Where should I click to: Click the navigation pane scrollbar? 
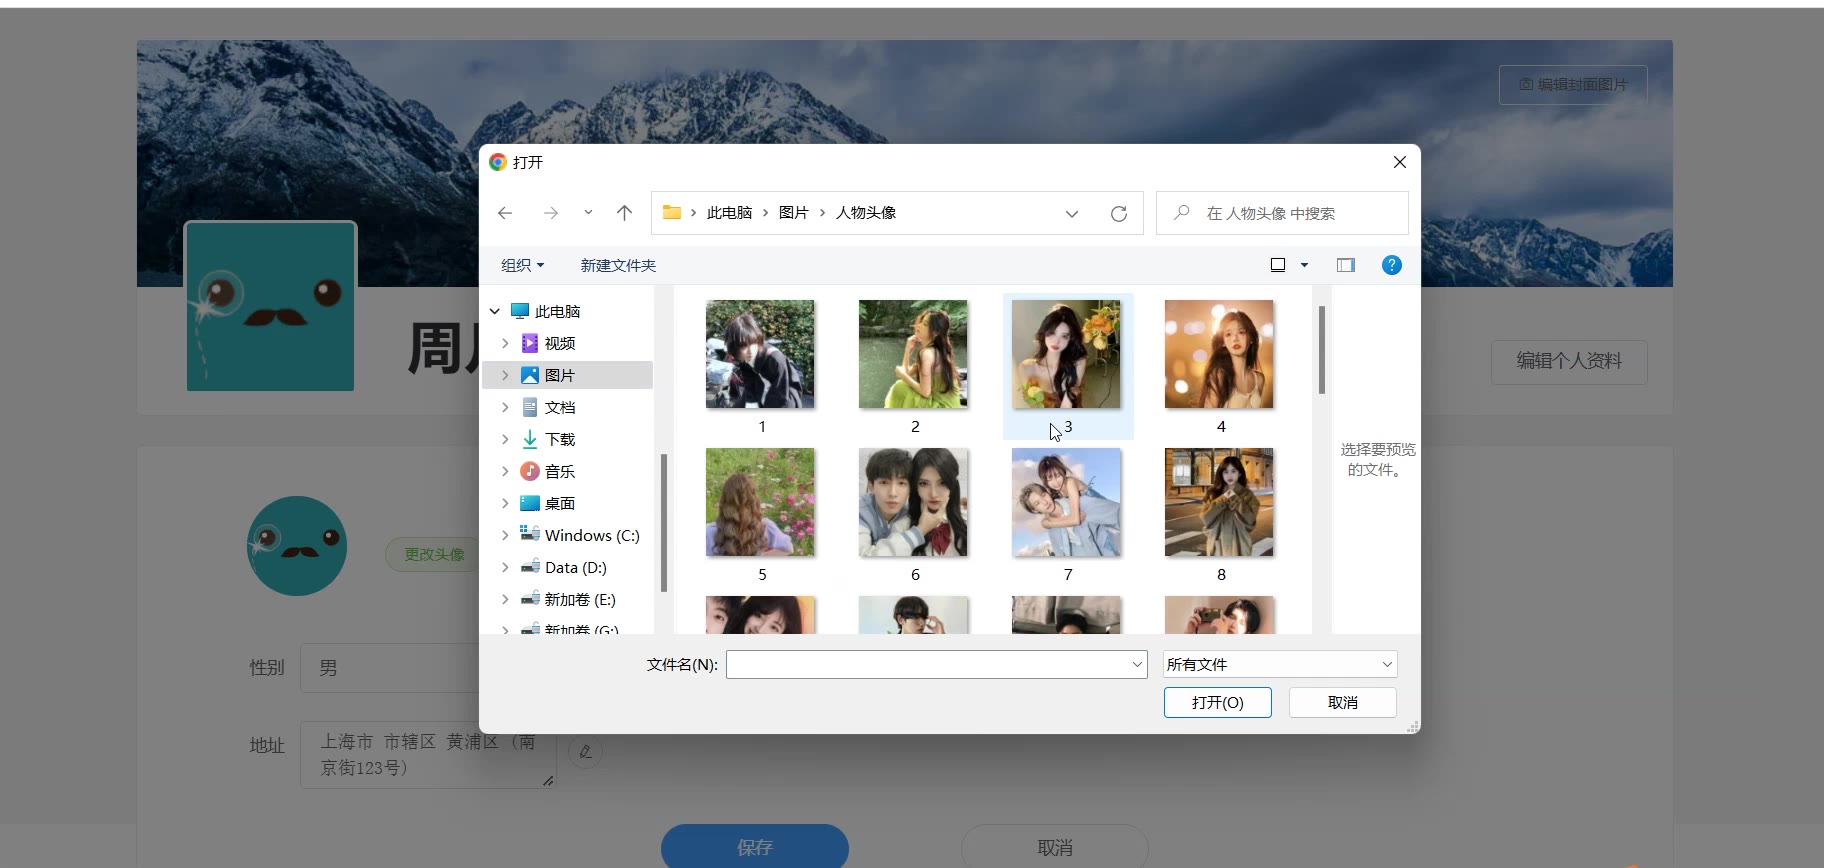[x=663, y=522]
